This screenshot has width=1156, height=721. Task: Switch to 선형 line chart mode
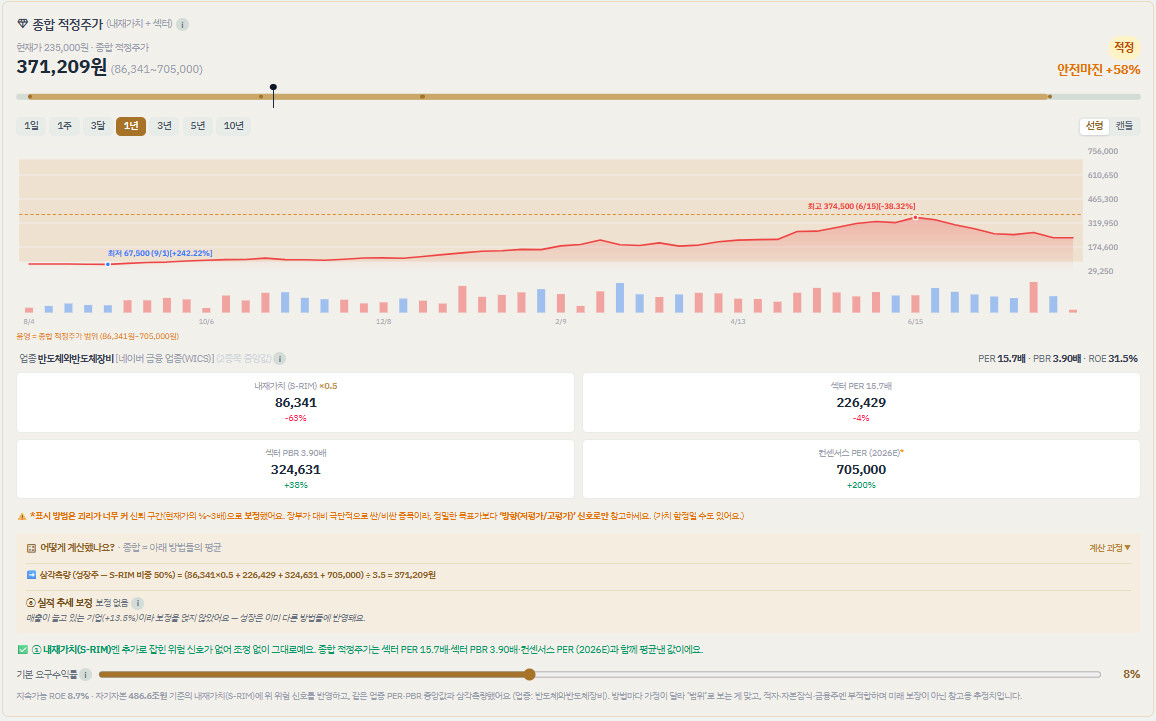[1095, 126]
